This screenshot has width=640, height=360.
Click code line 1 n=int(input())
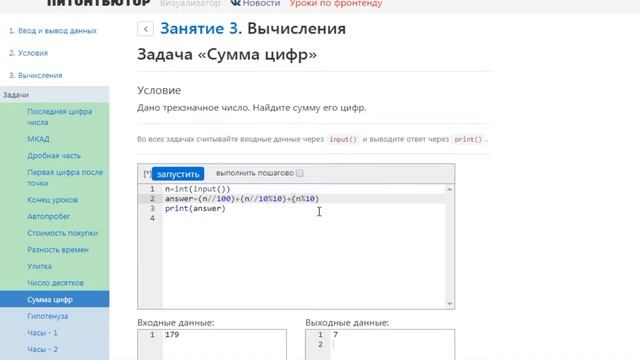click(x=198, y=189)
